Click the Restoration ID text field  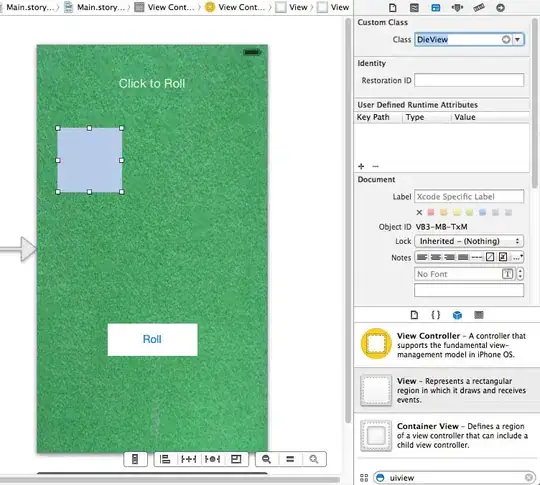point(469,80)
